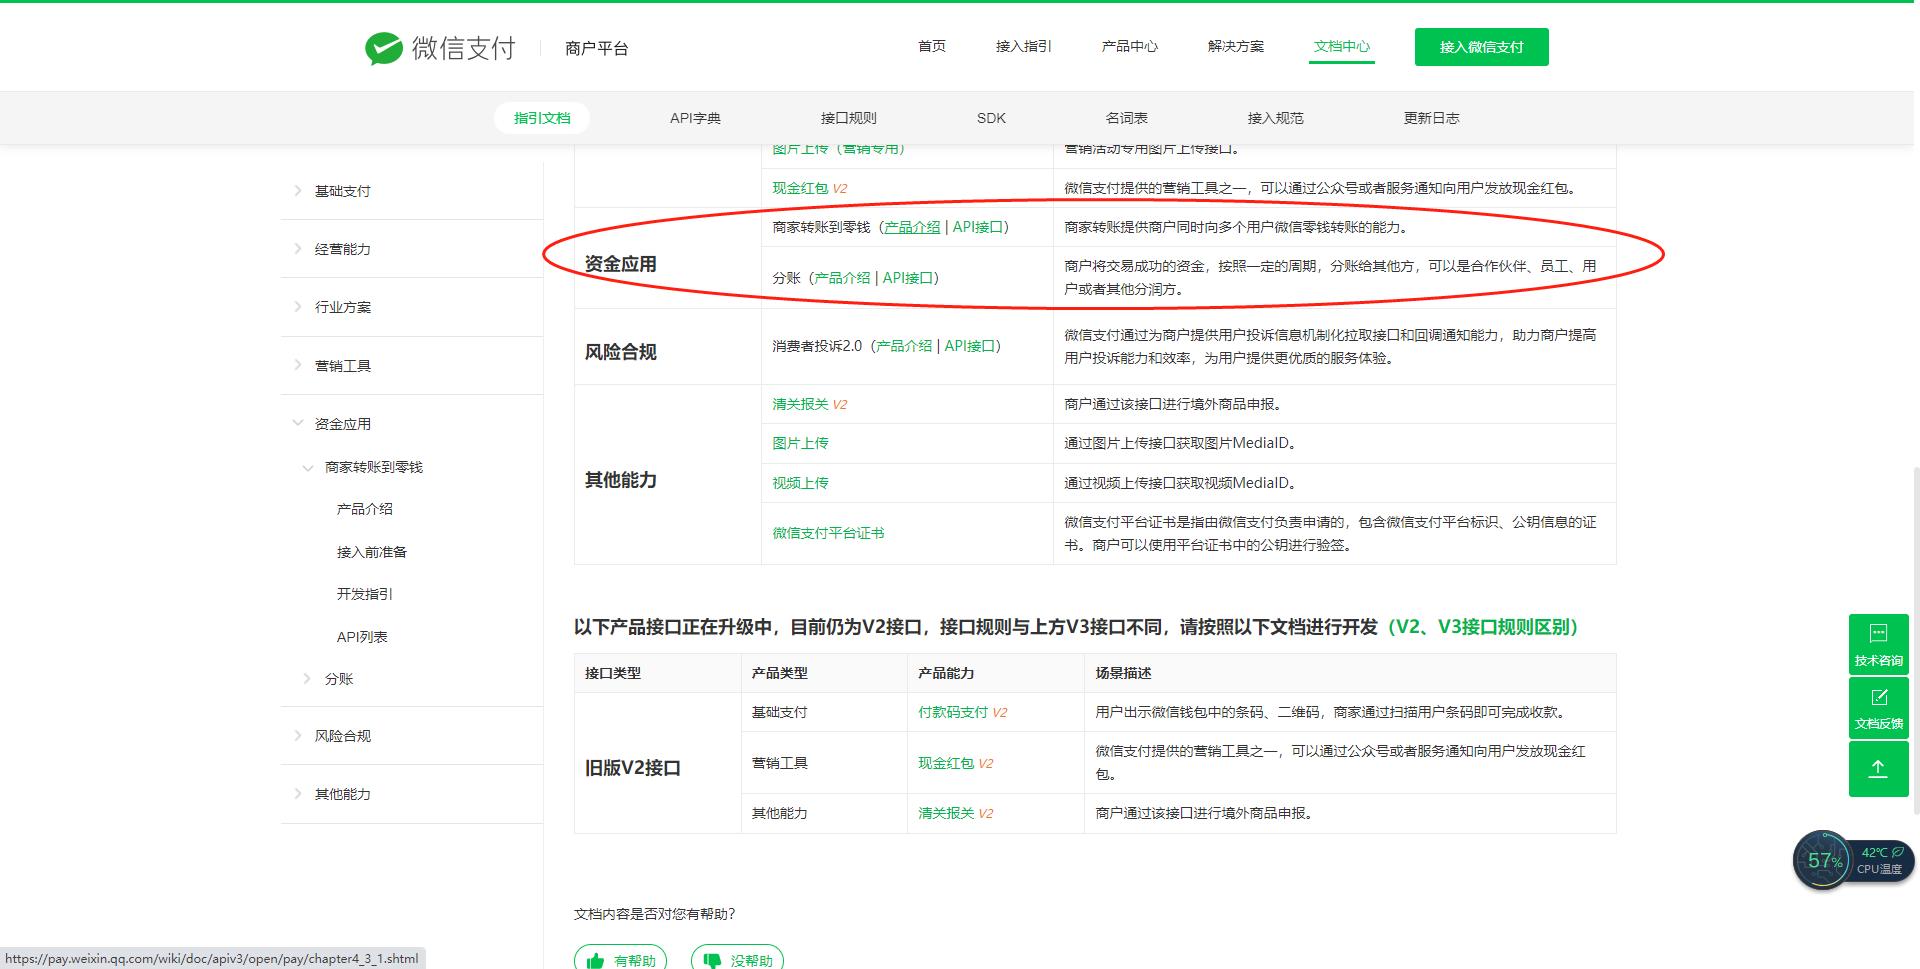Viewport: 1920px width, 969px height.
Task: Switch to the 接口规则 tab
Action: point(849,118)
